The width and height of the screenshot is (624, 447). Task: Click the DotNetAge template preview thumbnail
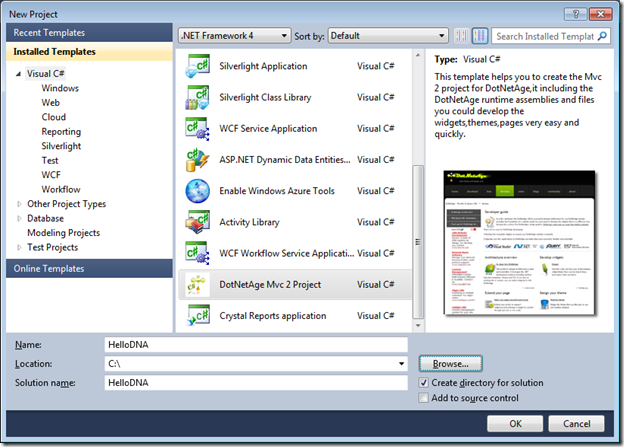519,243
